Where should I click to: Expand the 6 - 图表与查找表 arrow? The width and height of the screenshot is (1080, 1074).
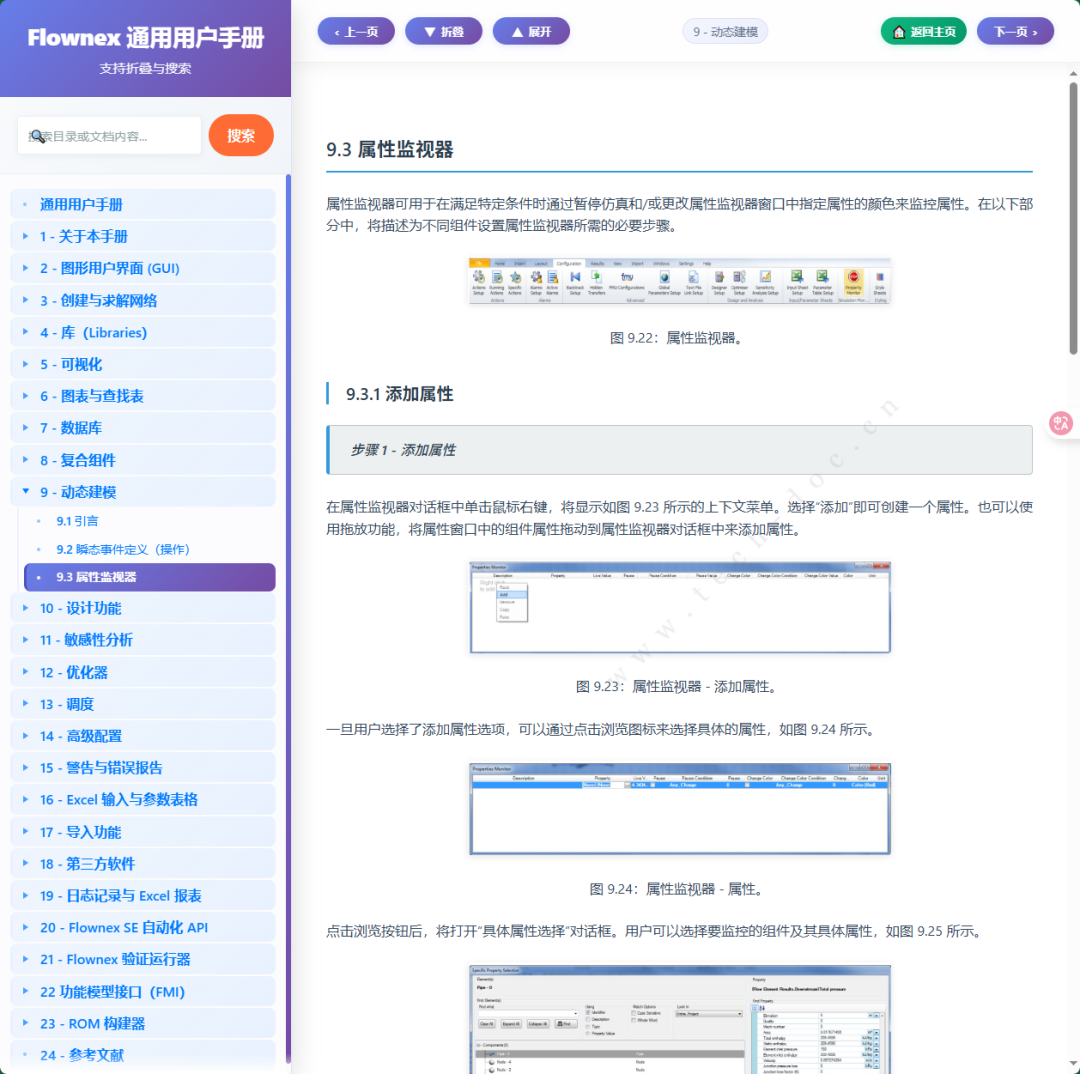click(25, 396)
